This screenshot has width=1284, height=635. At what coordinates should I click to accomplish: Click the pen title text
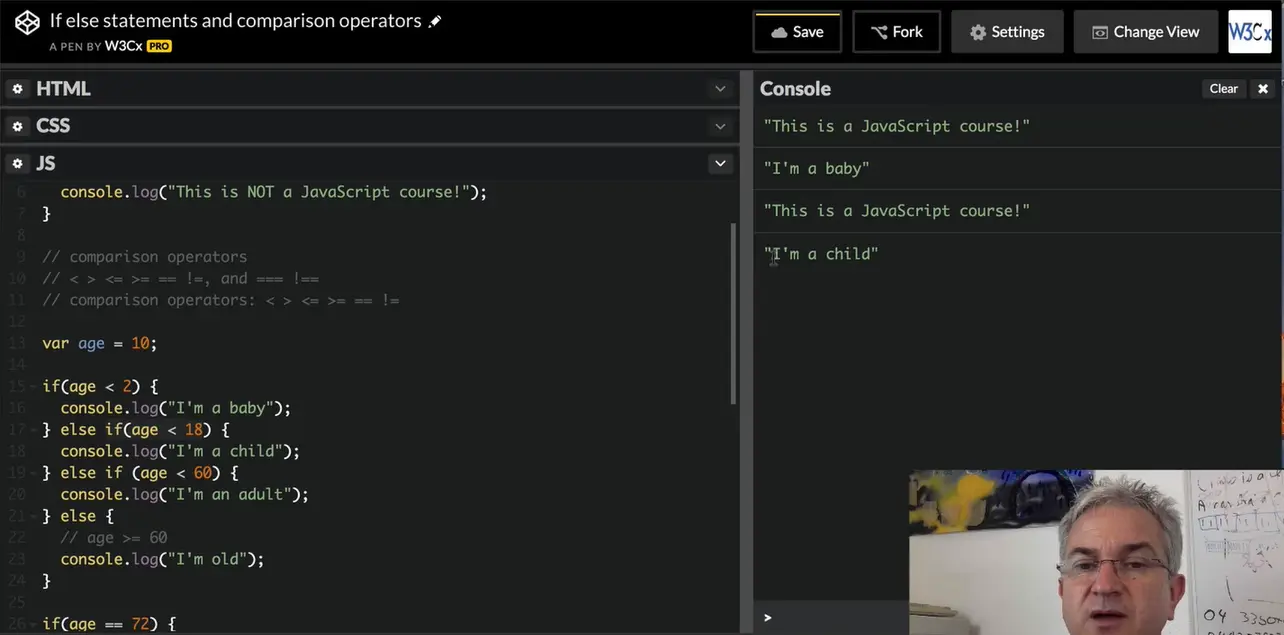click(x=235, y=20)
